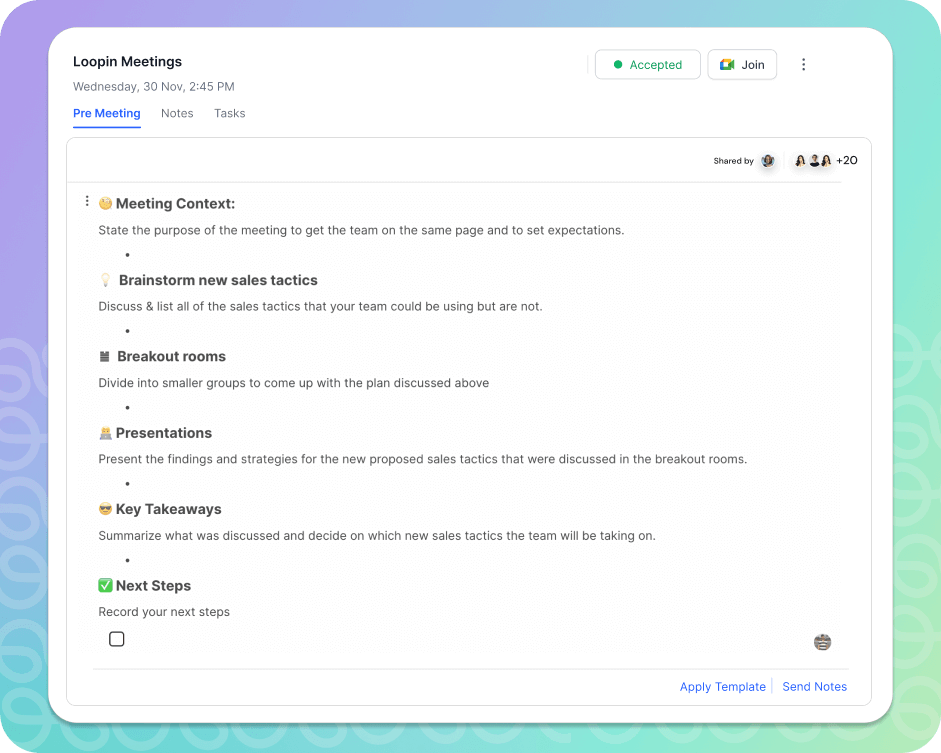Open block menu beside Meeting Context
Screen dimensions: 941x753
click(87, 201)
